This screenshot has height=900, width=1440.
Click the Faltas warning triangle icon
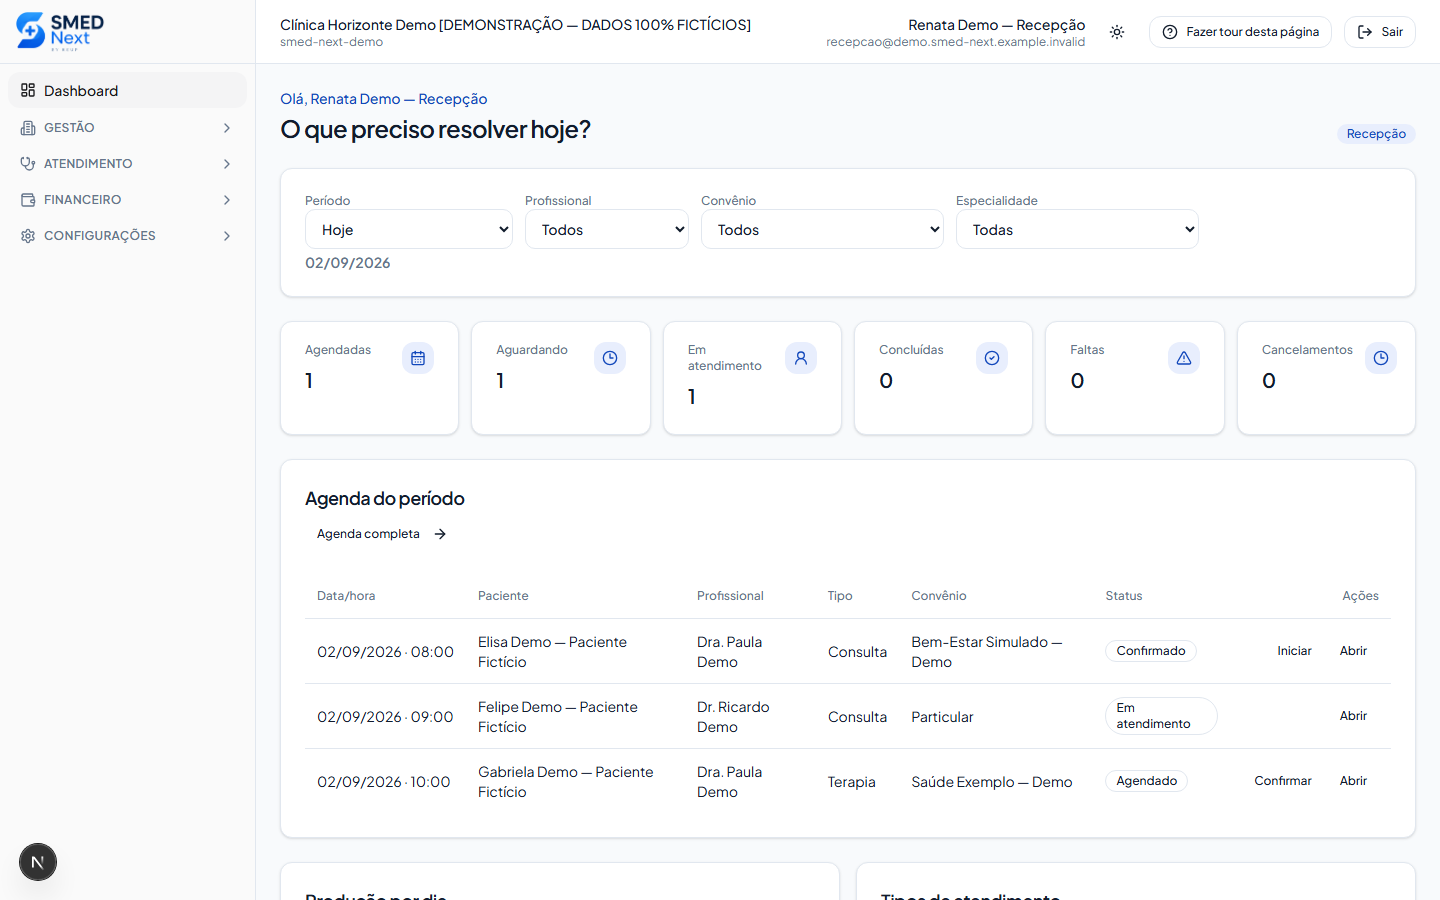click(1184, 358)
